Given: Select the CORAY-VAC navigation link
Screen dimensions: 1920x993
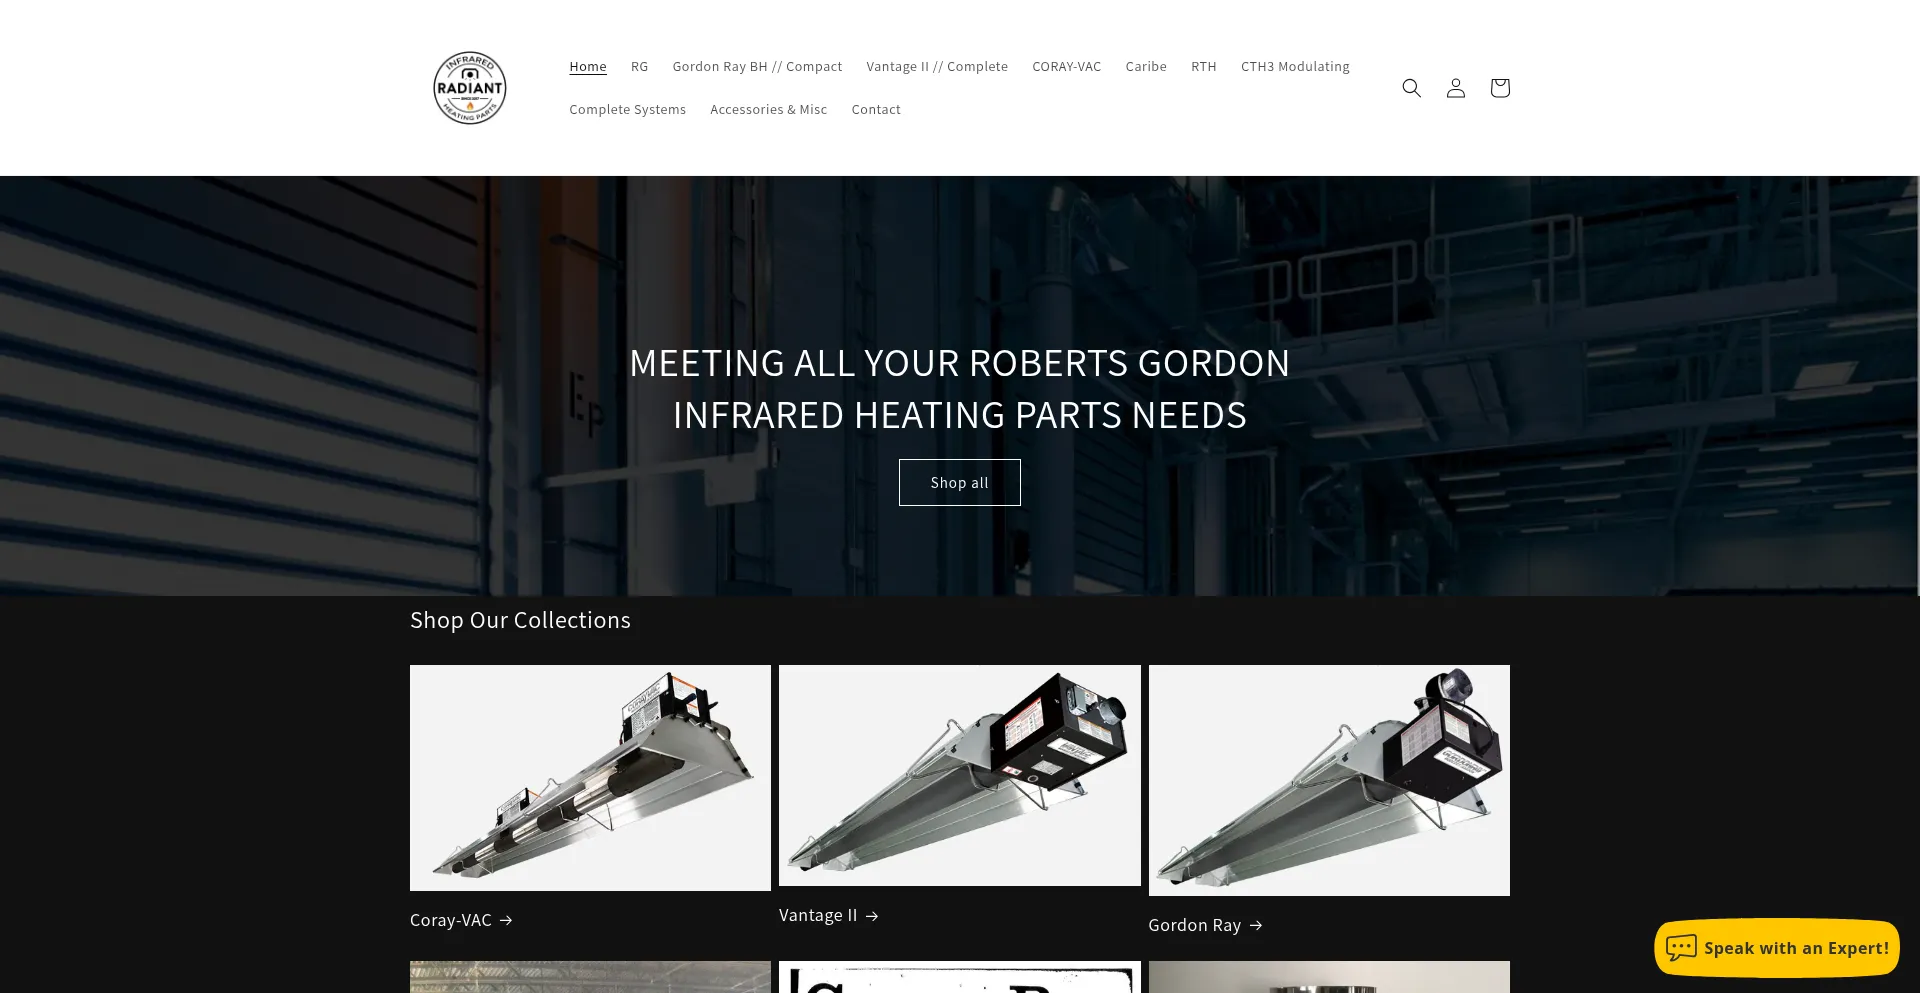Looking at the screenshot, I should tap(1066, 67).
